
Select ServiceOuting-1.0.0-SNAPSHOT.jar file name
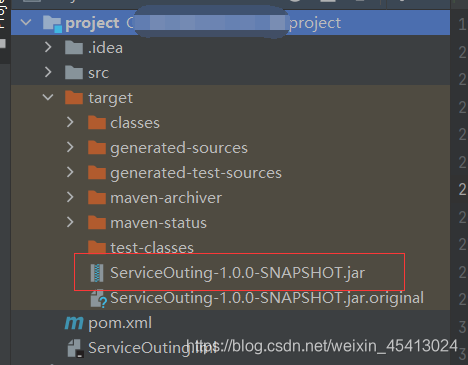[238, 273]
